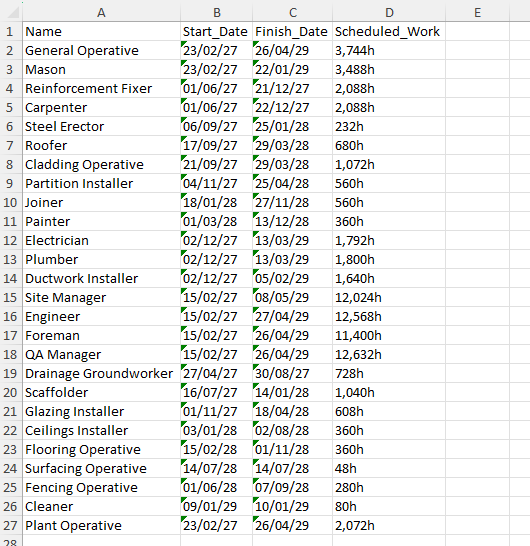This screenshot has width=530, height=546.
Task: Click the 12,632h scheduled work cell
Action: point(389,354)
